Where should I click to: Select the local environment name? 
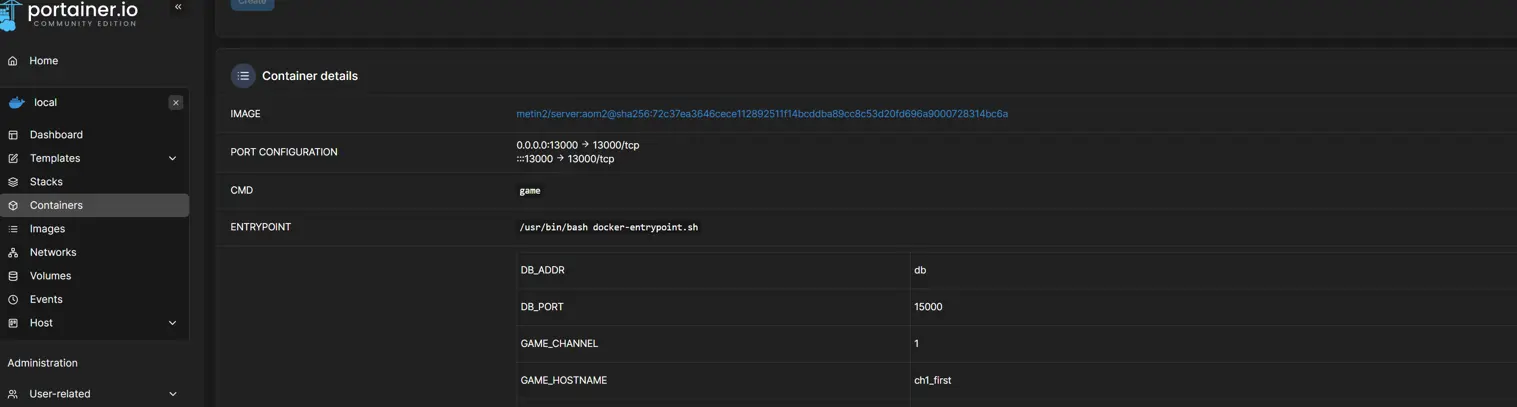(45, 103)
